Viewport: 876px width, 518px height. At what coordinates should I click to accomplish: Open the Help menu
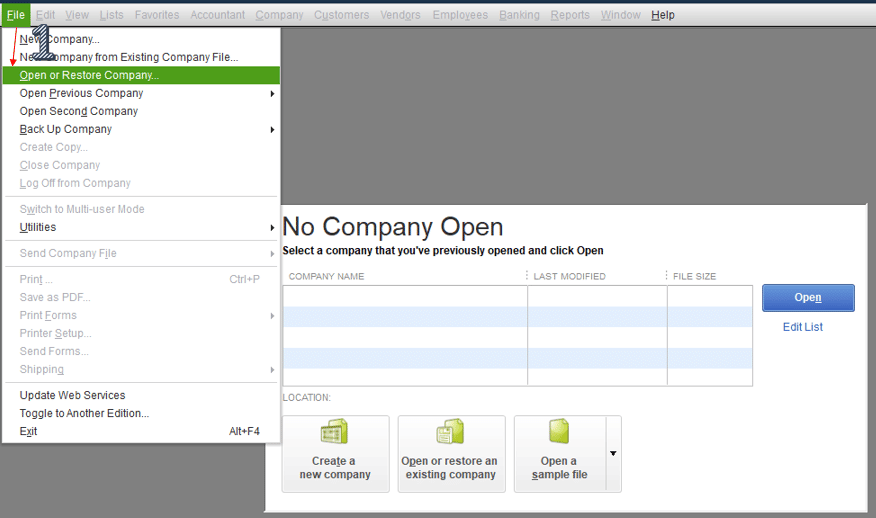(x=663, y=15)
